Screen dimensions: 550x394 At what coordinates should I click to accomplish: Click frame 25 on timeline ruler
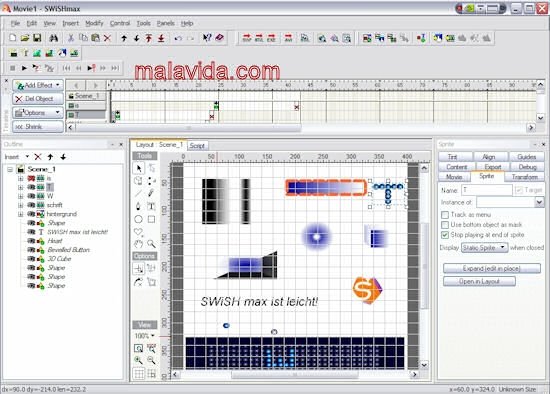[220, 85]
